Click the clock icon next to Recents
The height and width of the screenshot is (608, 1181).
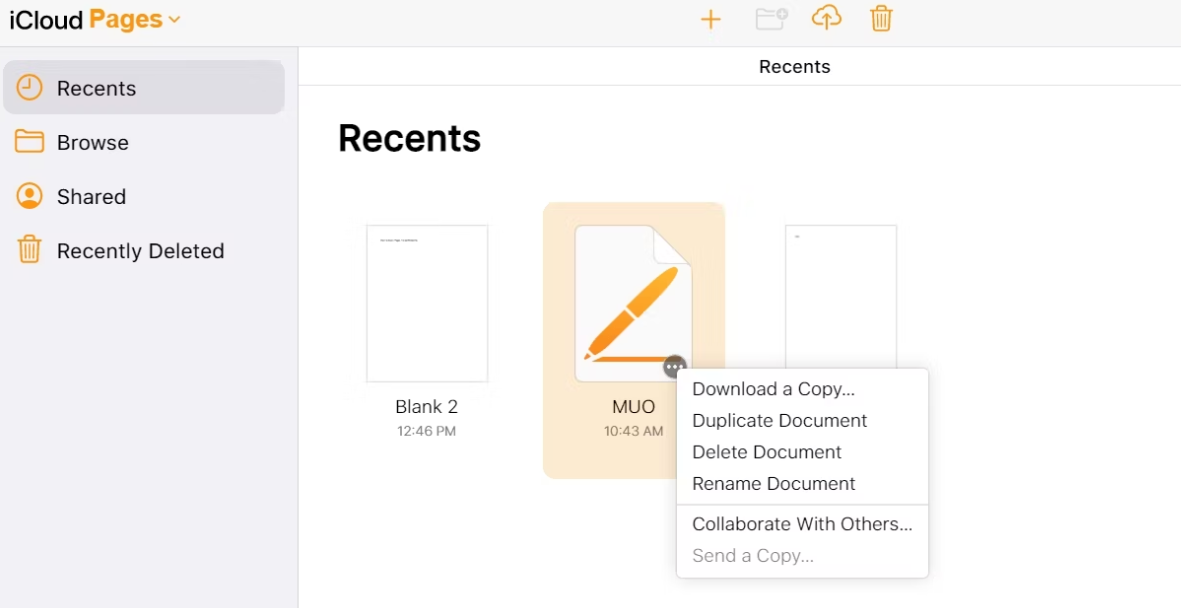coord(29,87)
